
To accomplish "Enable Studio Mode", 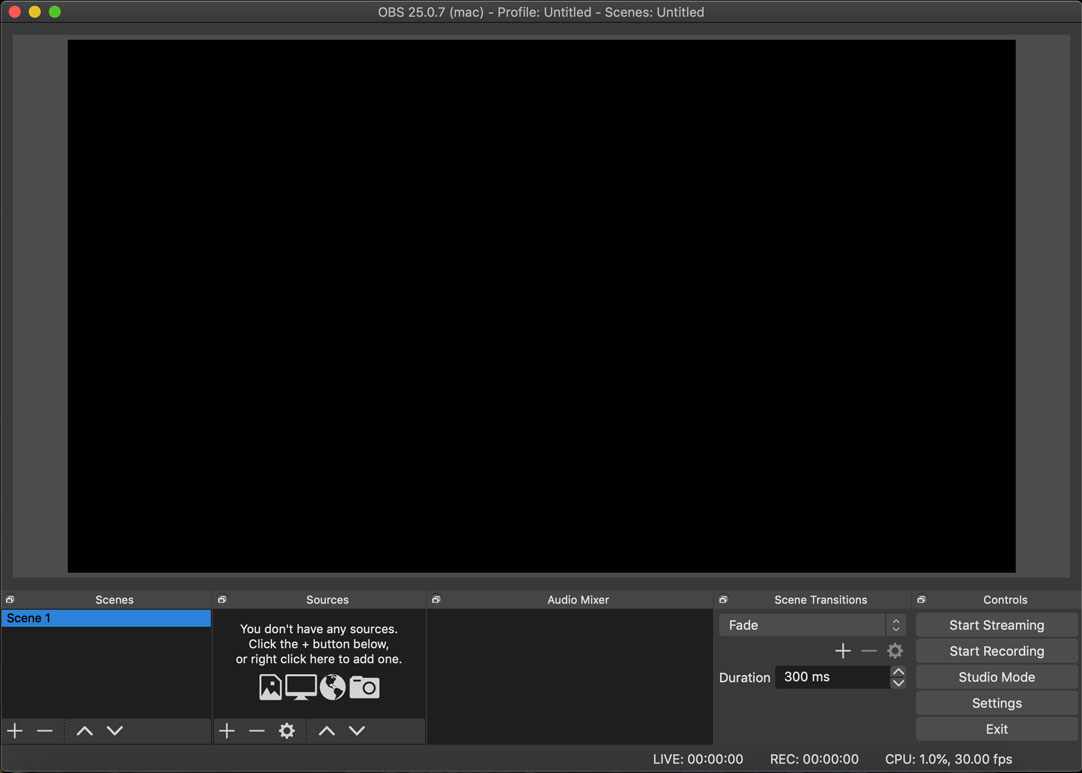I will (996, 677).
